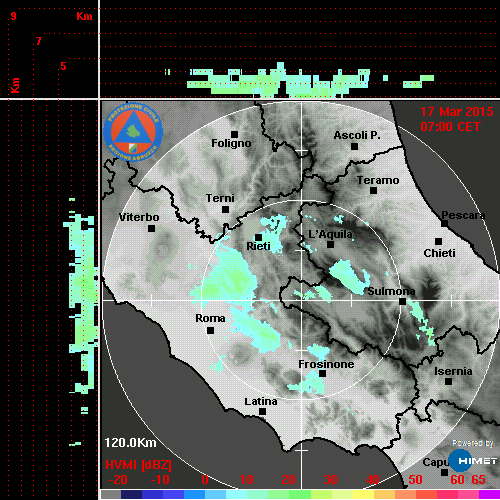Click the 20 dBZ scale value
Image resolution: width=500 pixels, height=500 pixels.
[288, 480]
